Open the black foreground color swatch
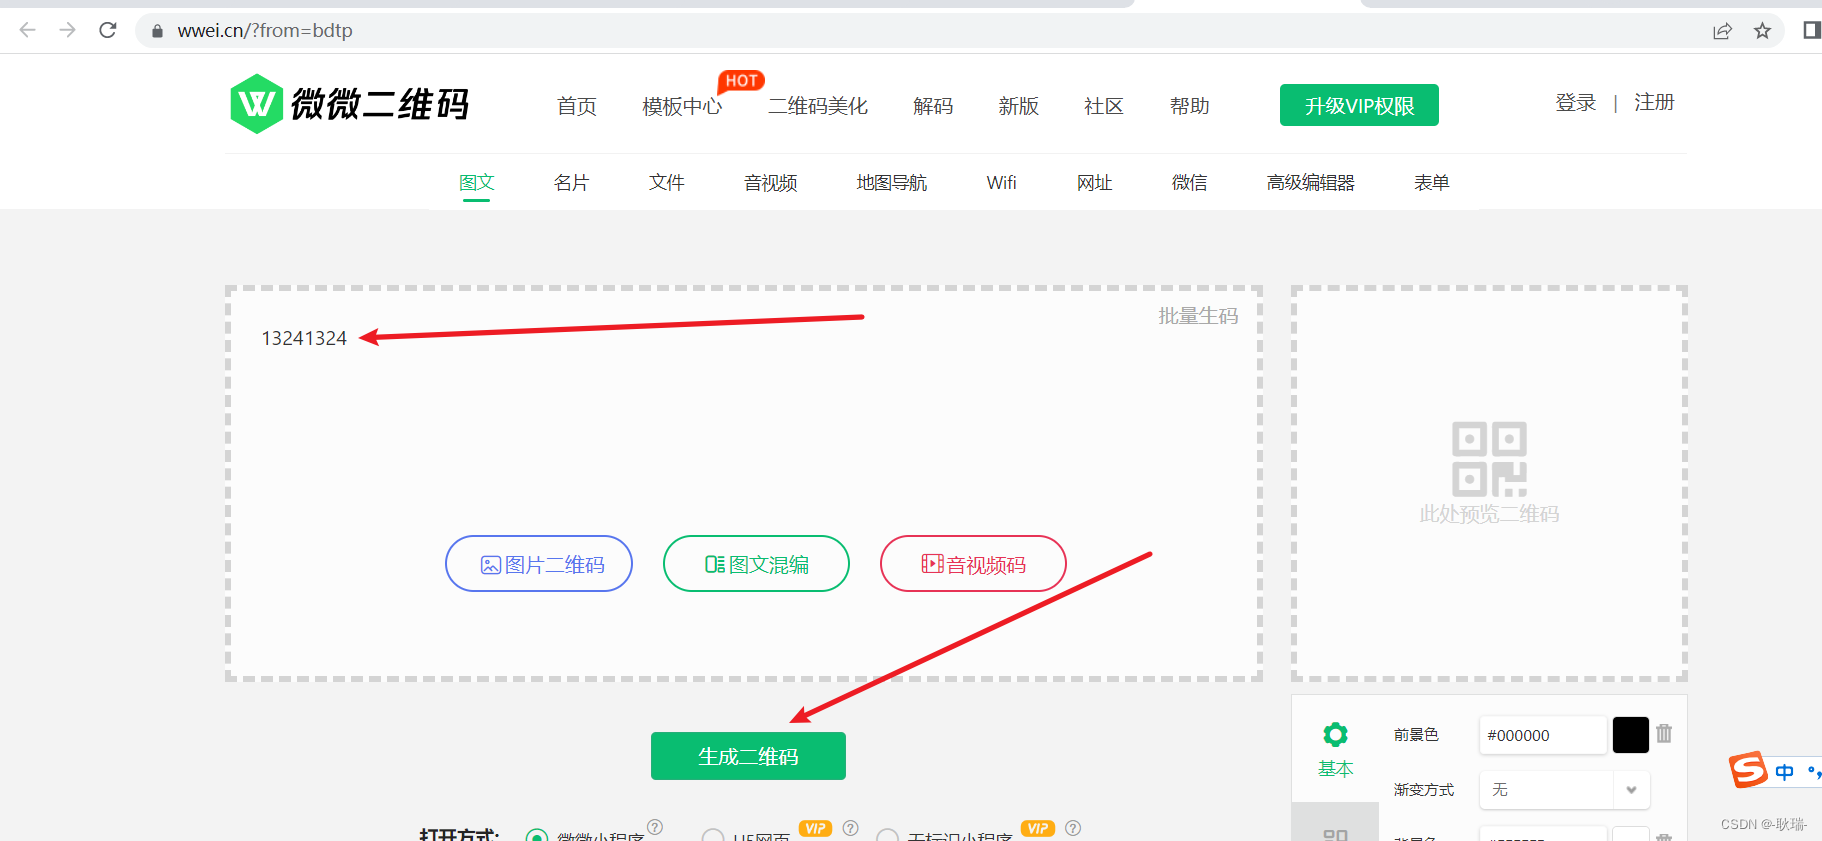This screenshot has width=1822, height=841. 1631,735
